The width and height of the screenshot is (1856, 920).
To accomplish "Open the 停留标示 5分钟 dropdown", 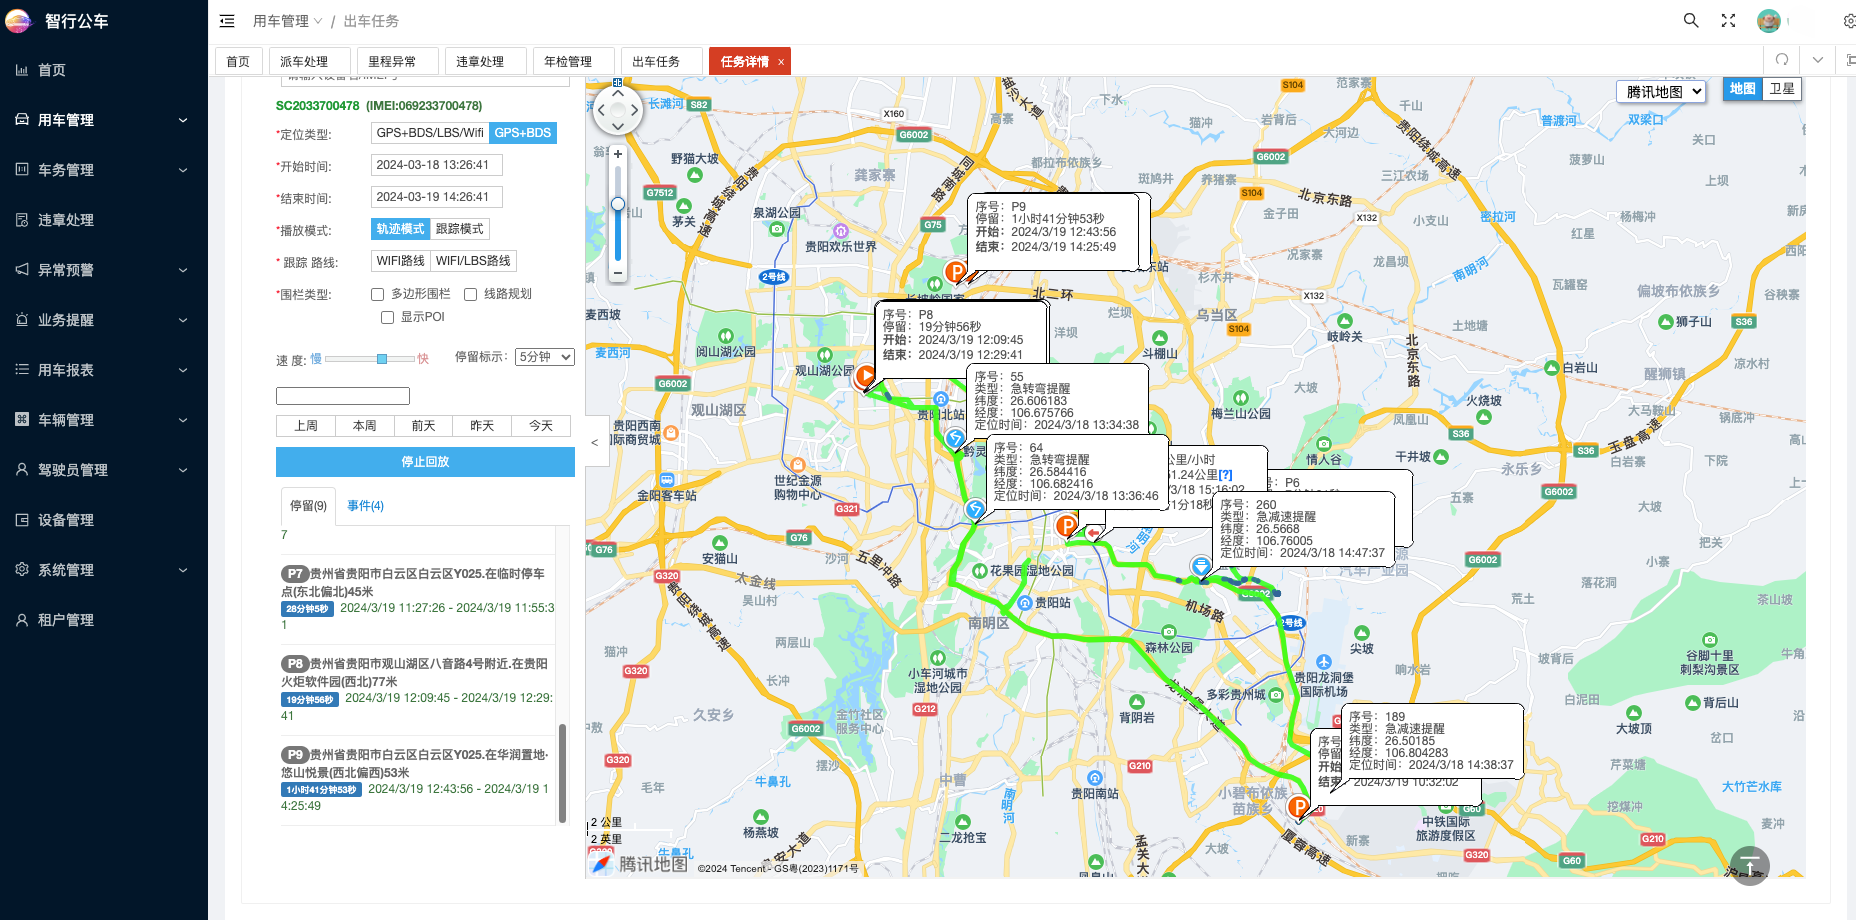I will click(545, 357).
